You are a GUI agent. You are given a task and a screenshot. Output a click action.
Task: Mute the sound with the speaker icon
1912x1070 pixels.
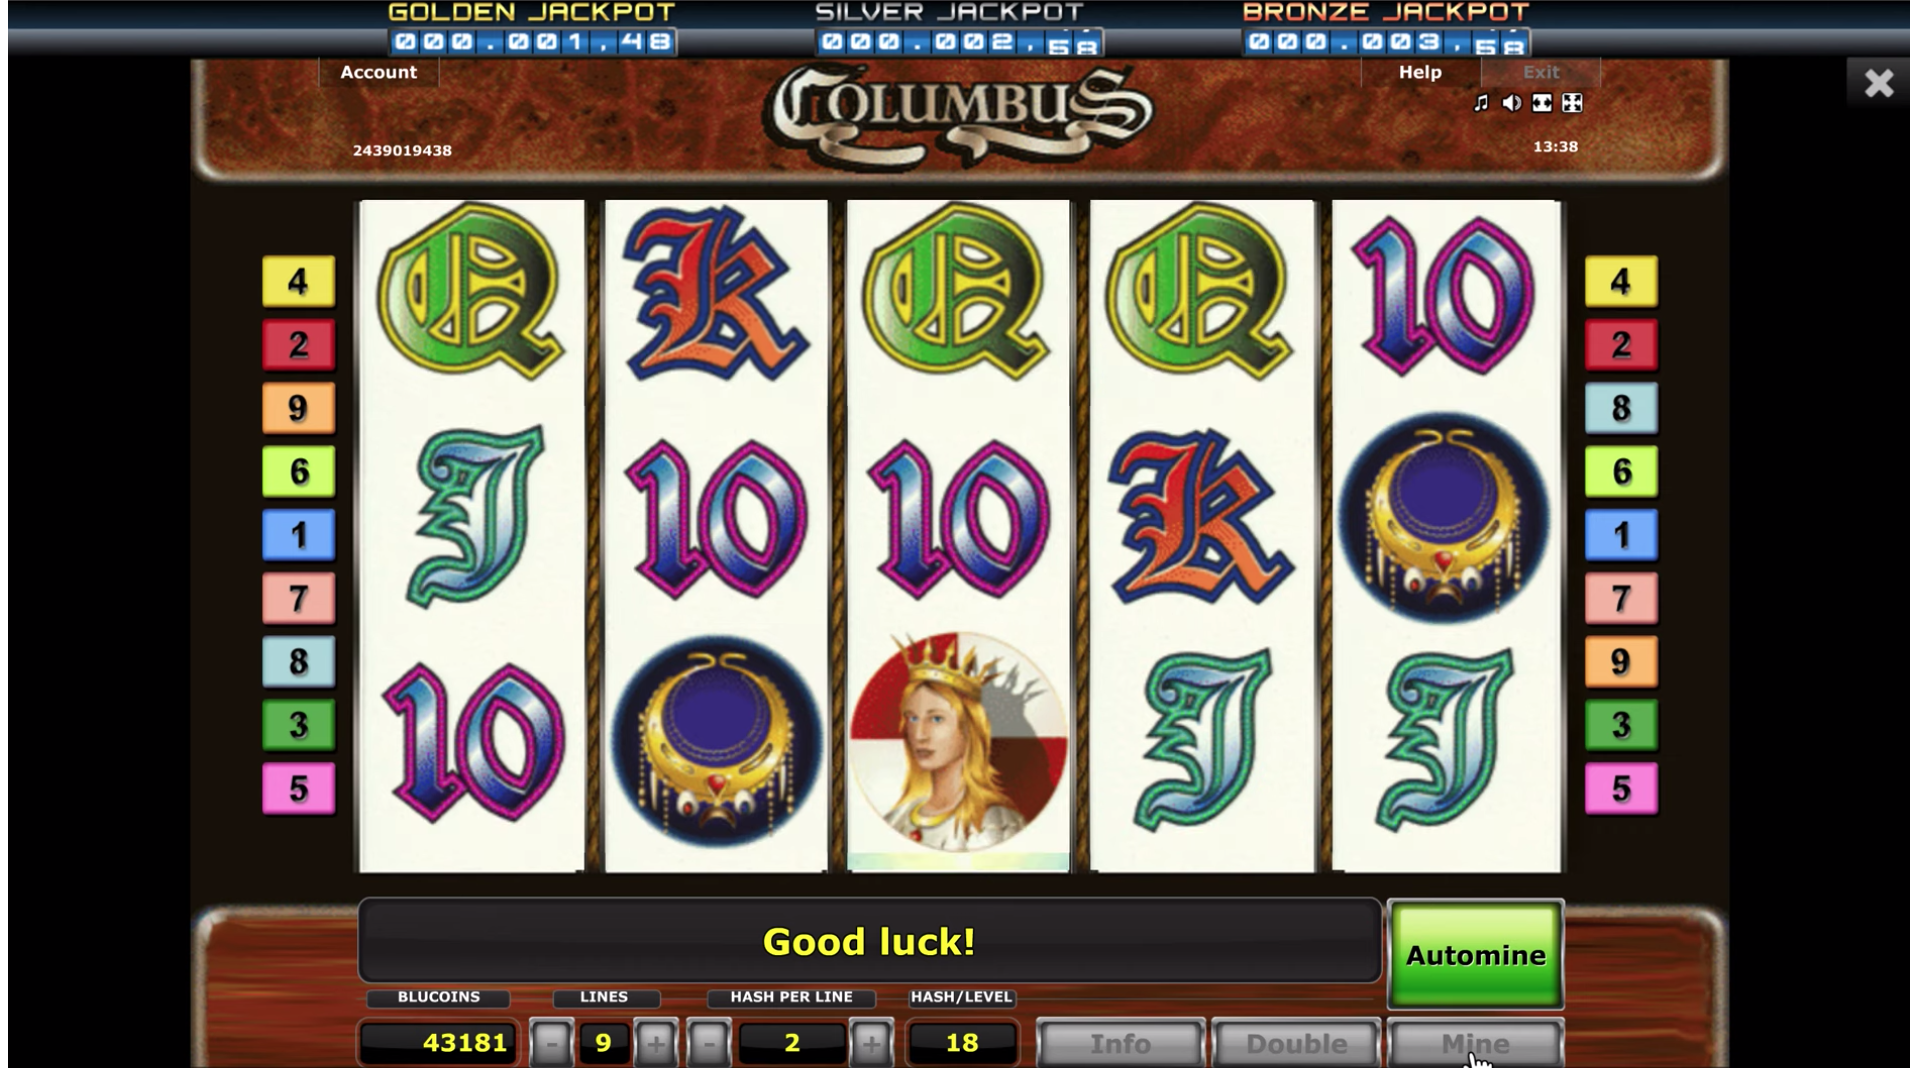1511,103
